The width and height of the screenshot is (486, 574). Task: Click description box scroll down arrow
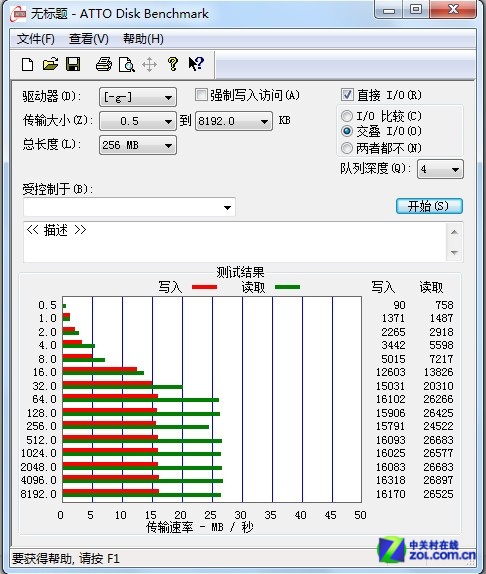coord(455,253)
